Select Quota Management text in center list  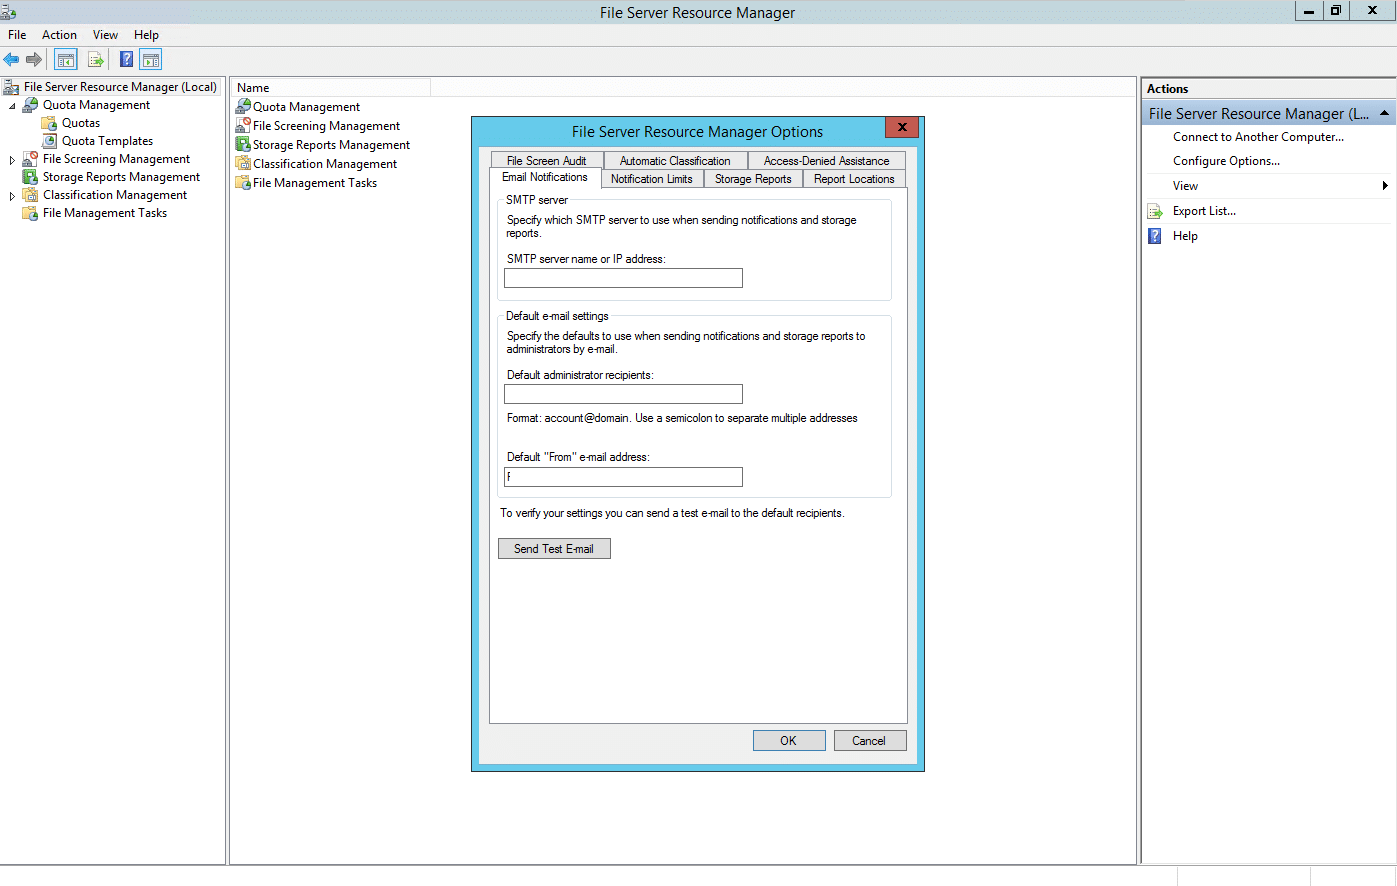coord(306,107)
